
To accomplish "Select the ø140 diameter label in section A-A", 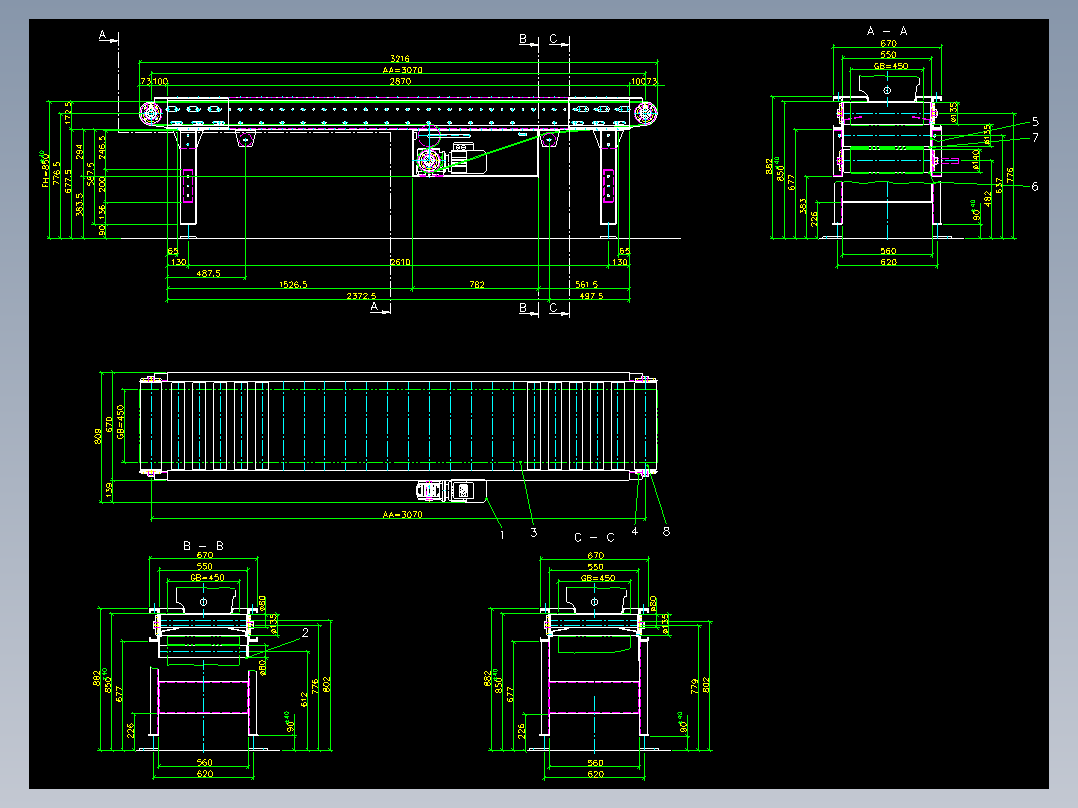I will (976, 160).
